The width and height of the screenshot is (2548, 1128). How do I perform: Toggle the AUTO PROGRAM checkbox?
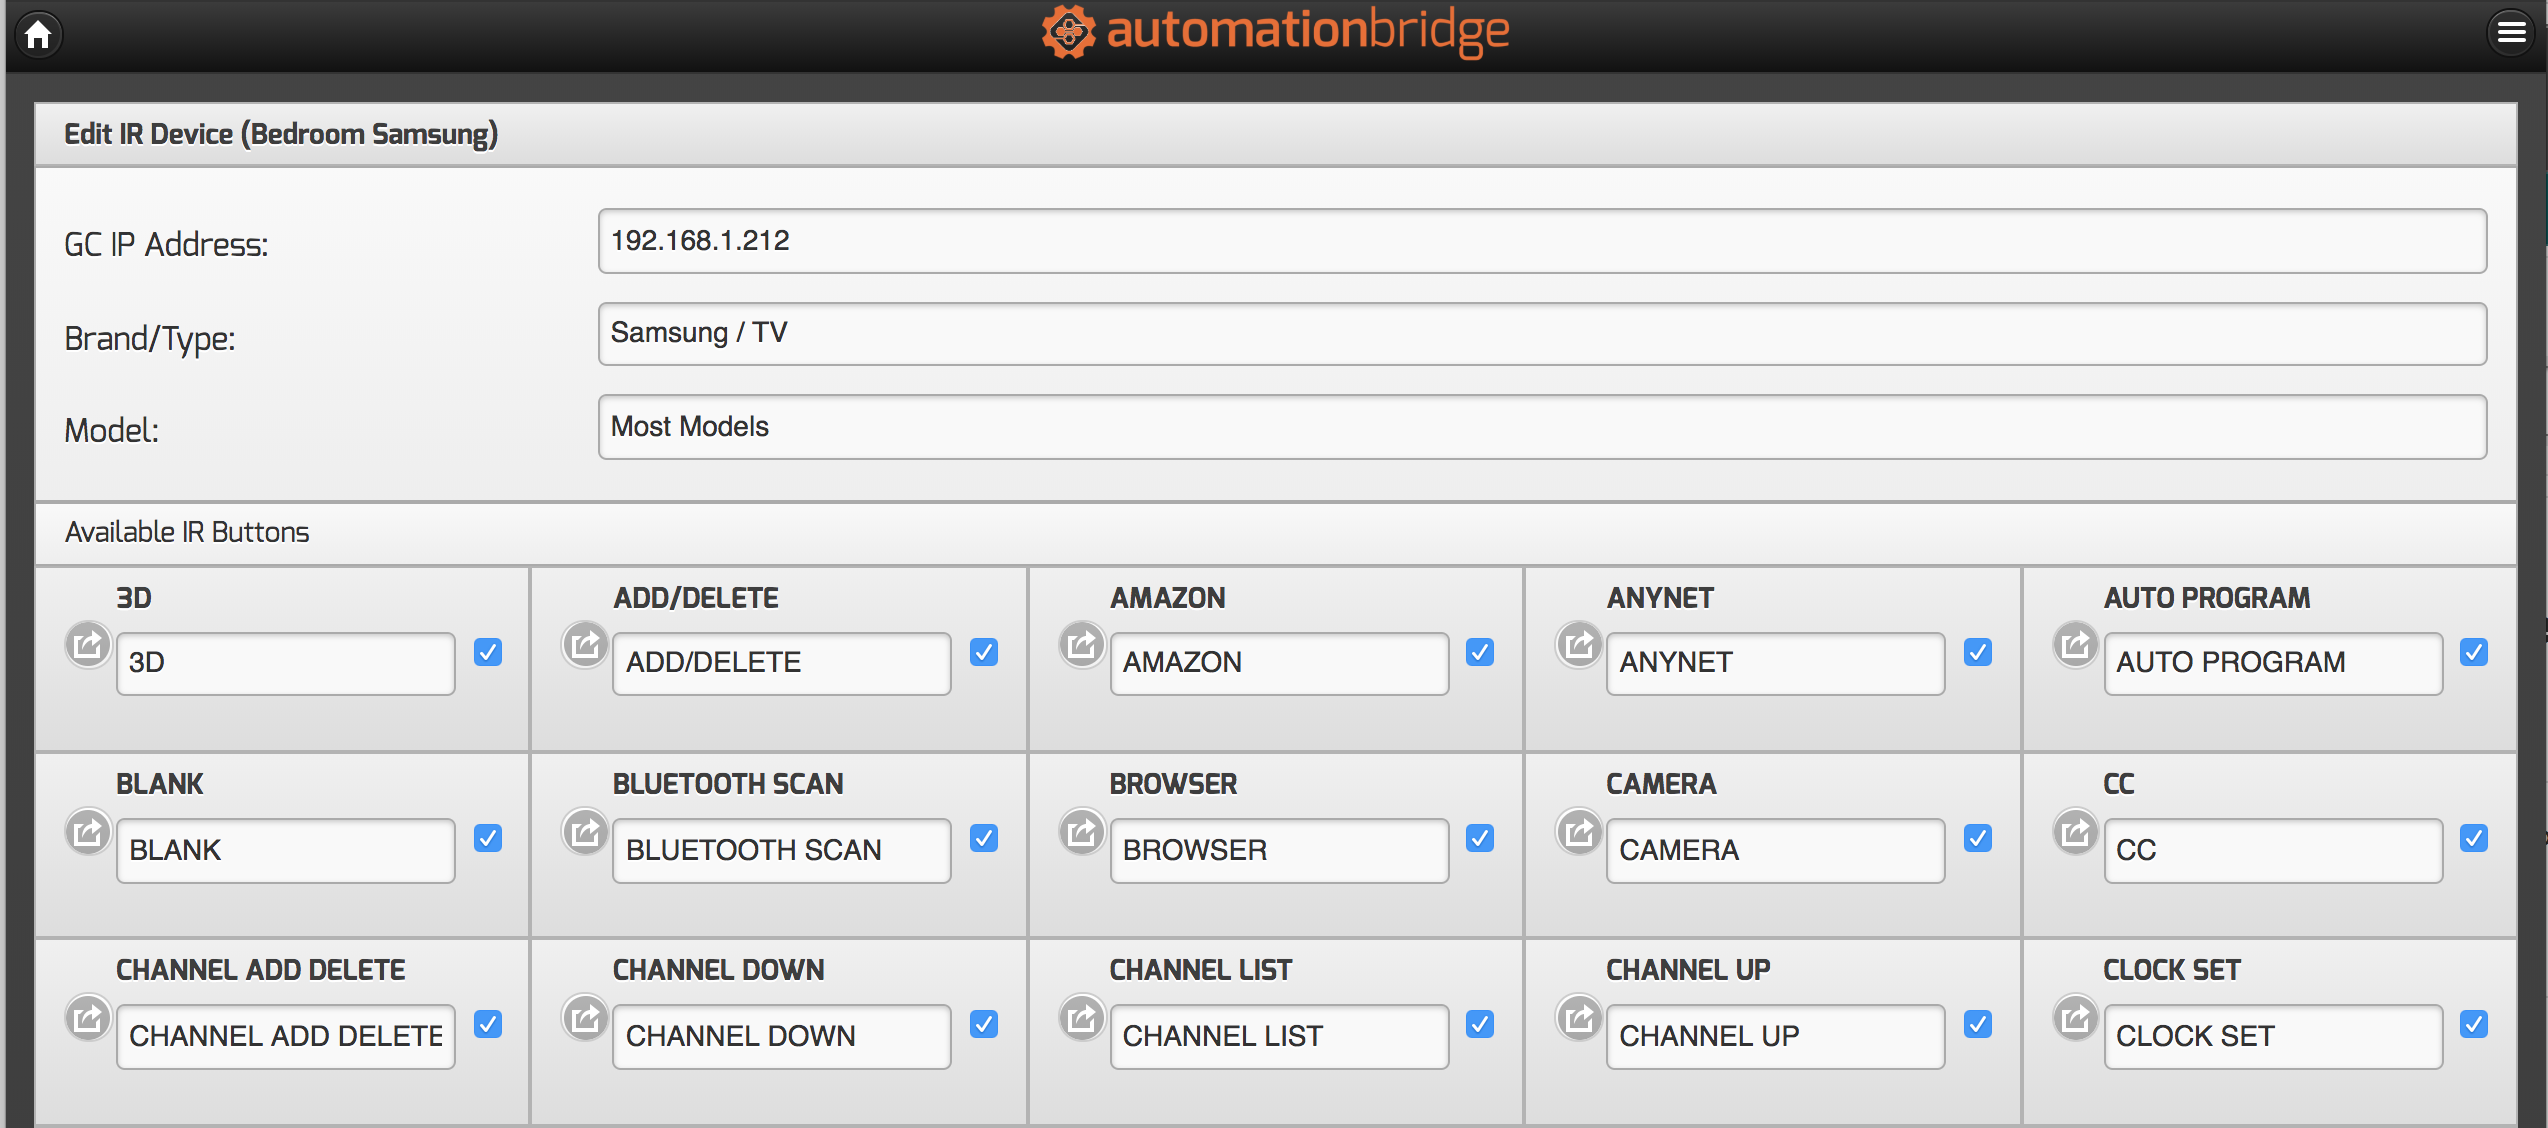[2474, 652]
